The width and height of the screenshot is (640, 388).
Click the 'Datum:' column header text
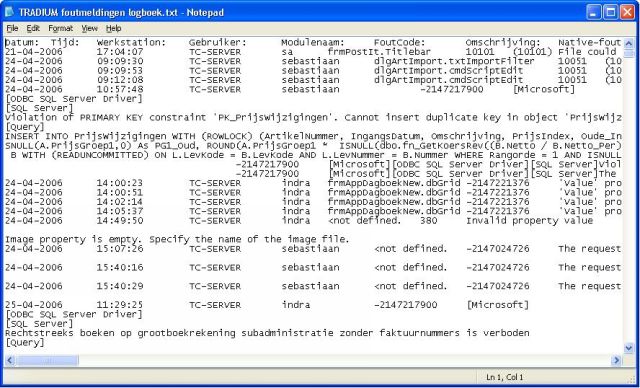click(22, 42)
